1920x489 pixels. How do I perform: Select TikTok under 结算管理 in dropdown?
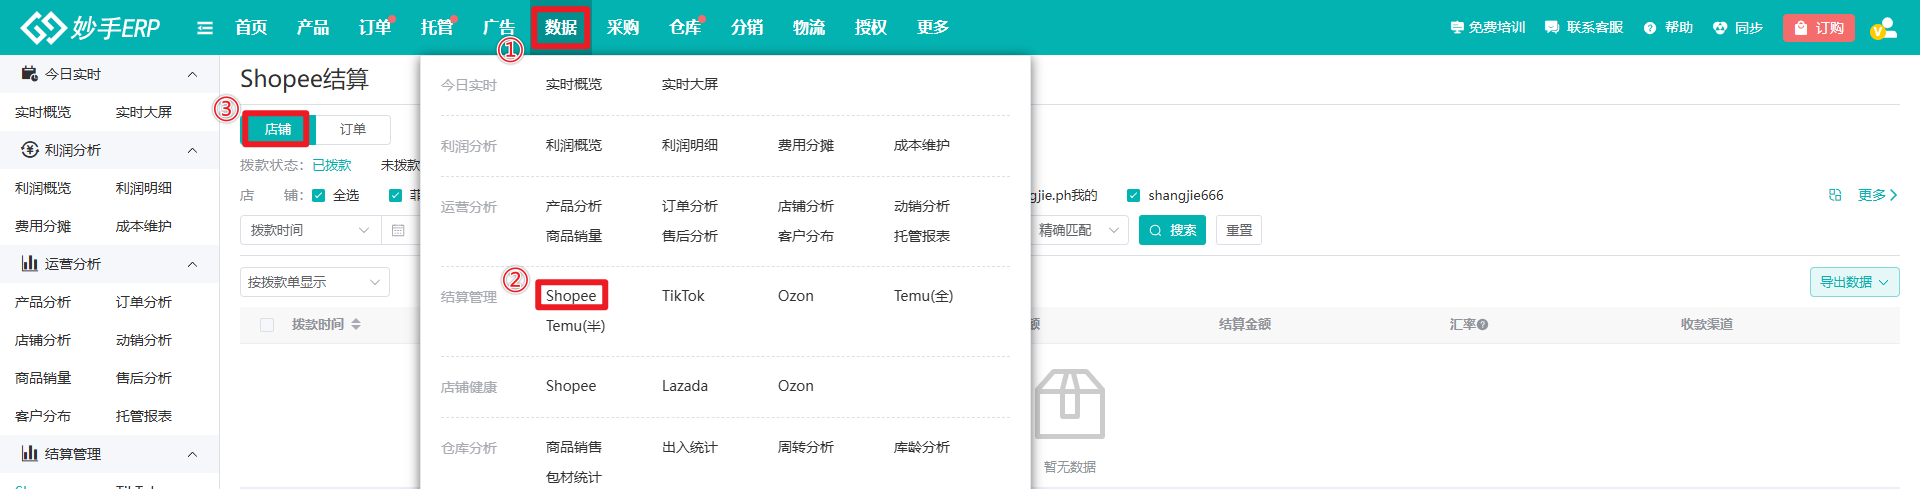[683, 296]
